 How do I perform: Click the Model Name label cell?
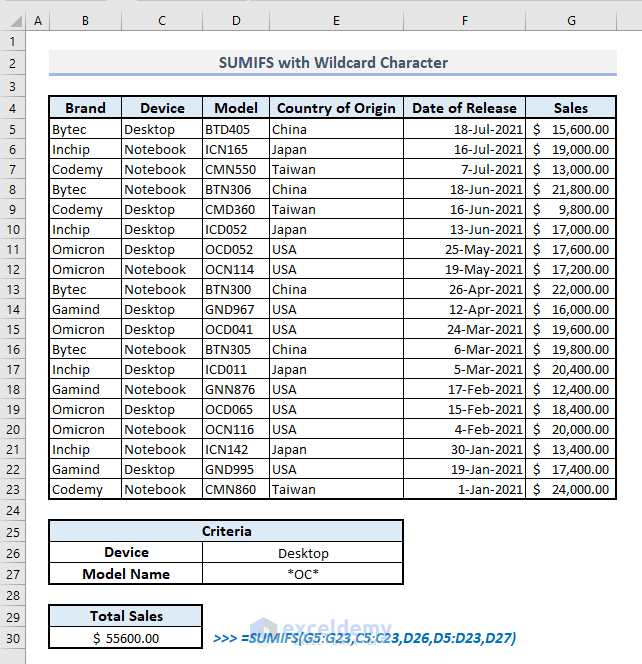[x=126, y=574]
